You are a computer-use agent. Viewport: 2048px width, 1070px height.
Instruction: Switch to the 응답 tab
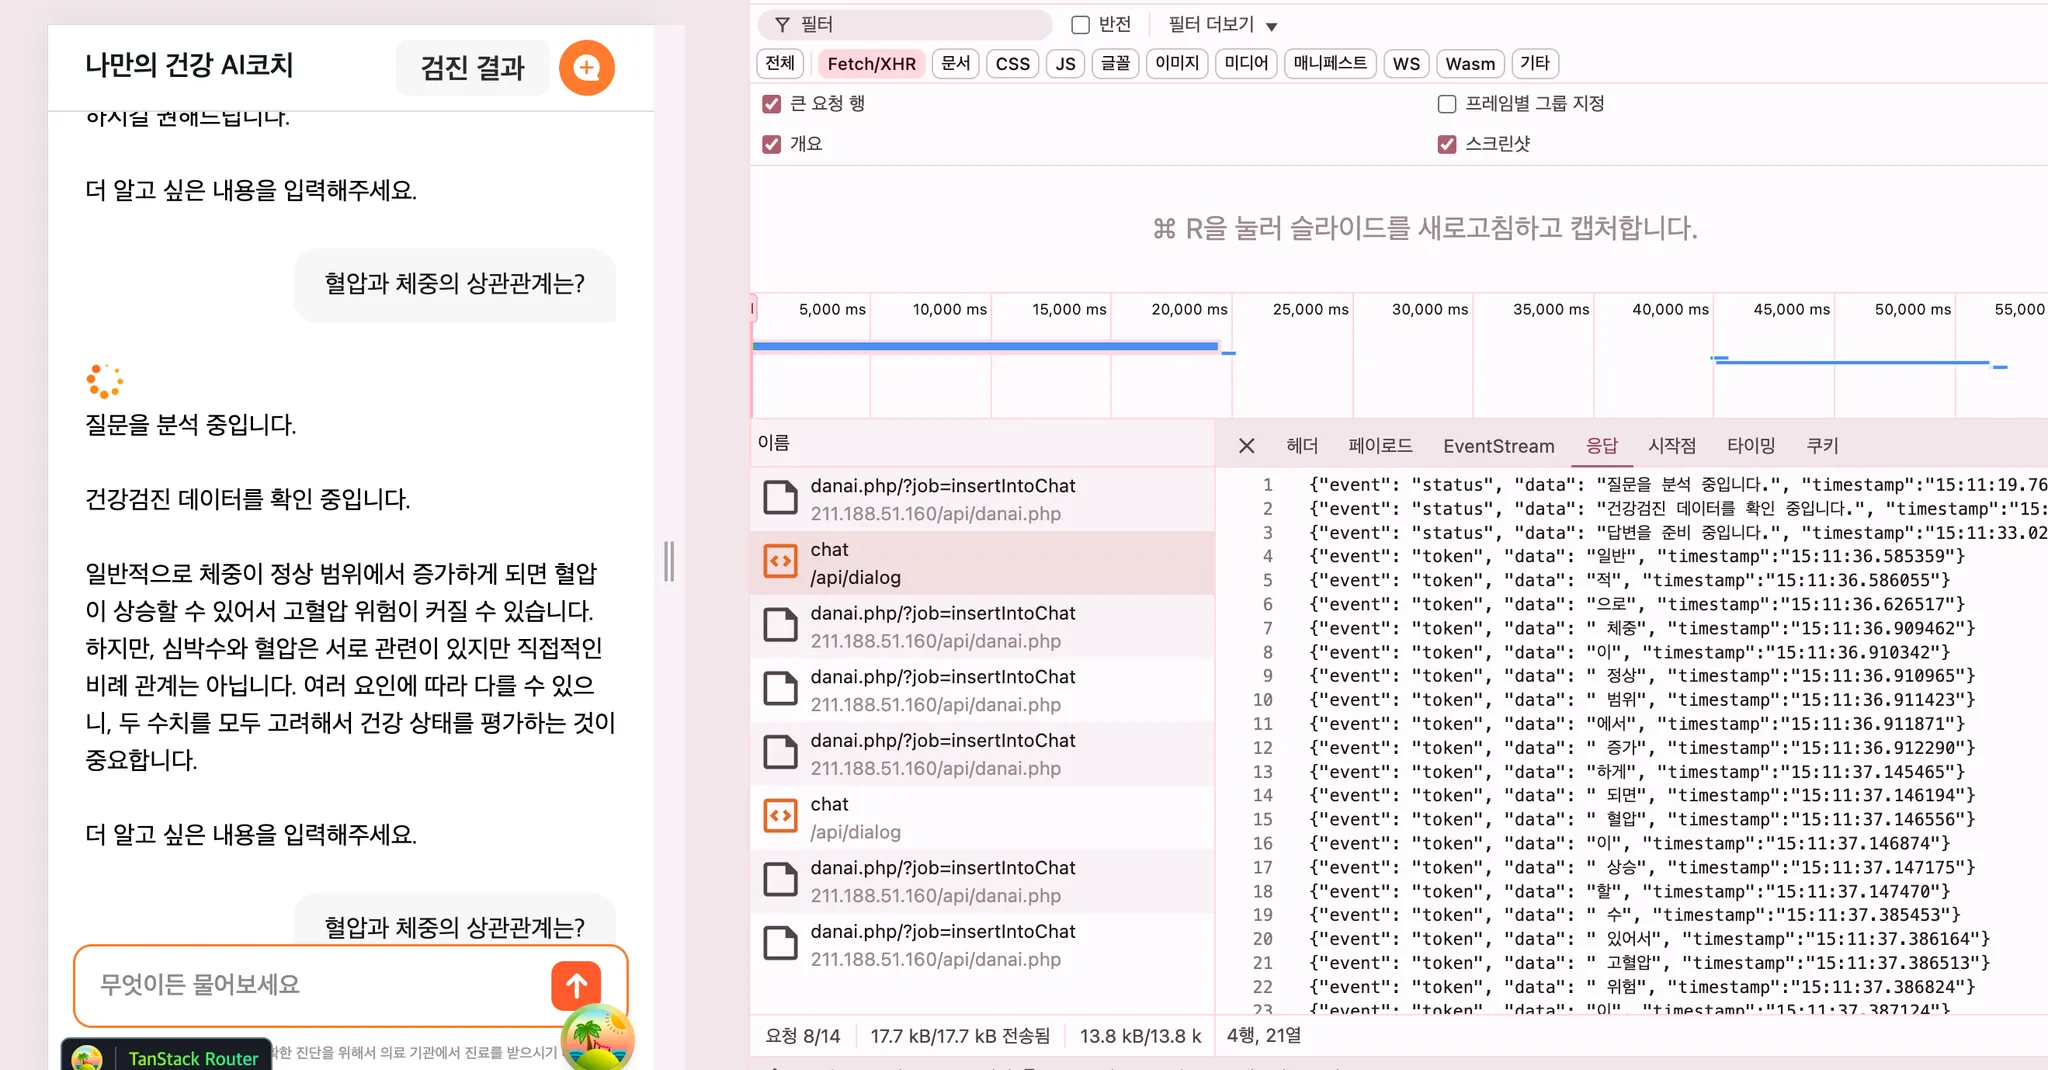[x=1601, y=445]
